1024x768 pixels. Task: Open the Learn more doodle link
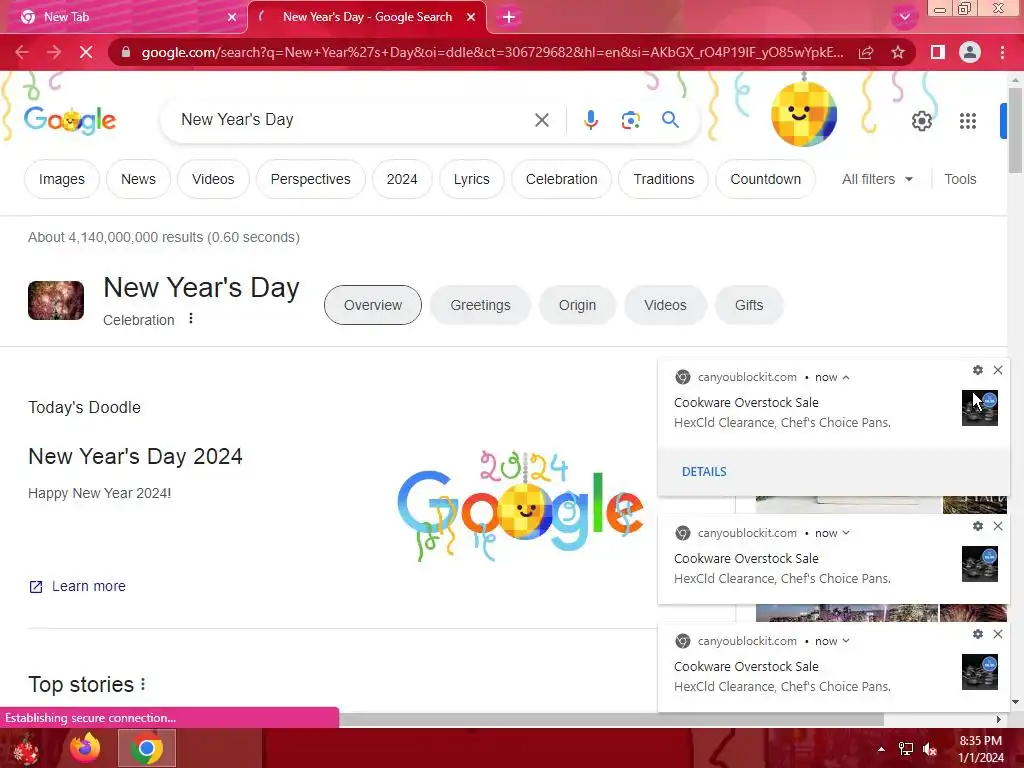[77, 586]
